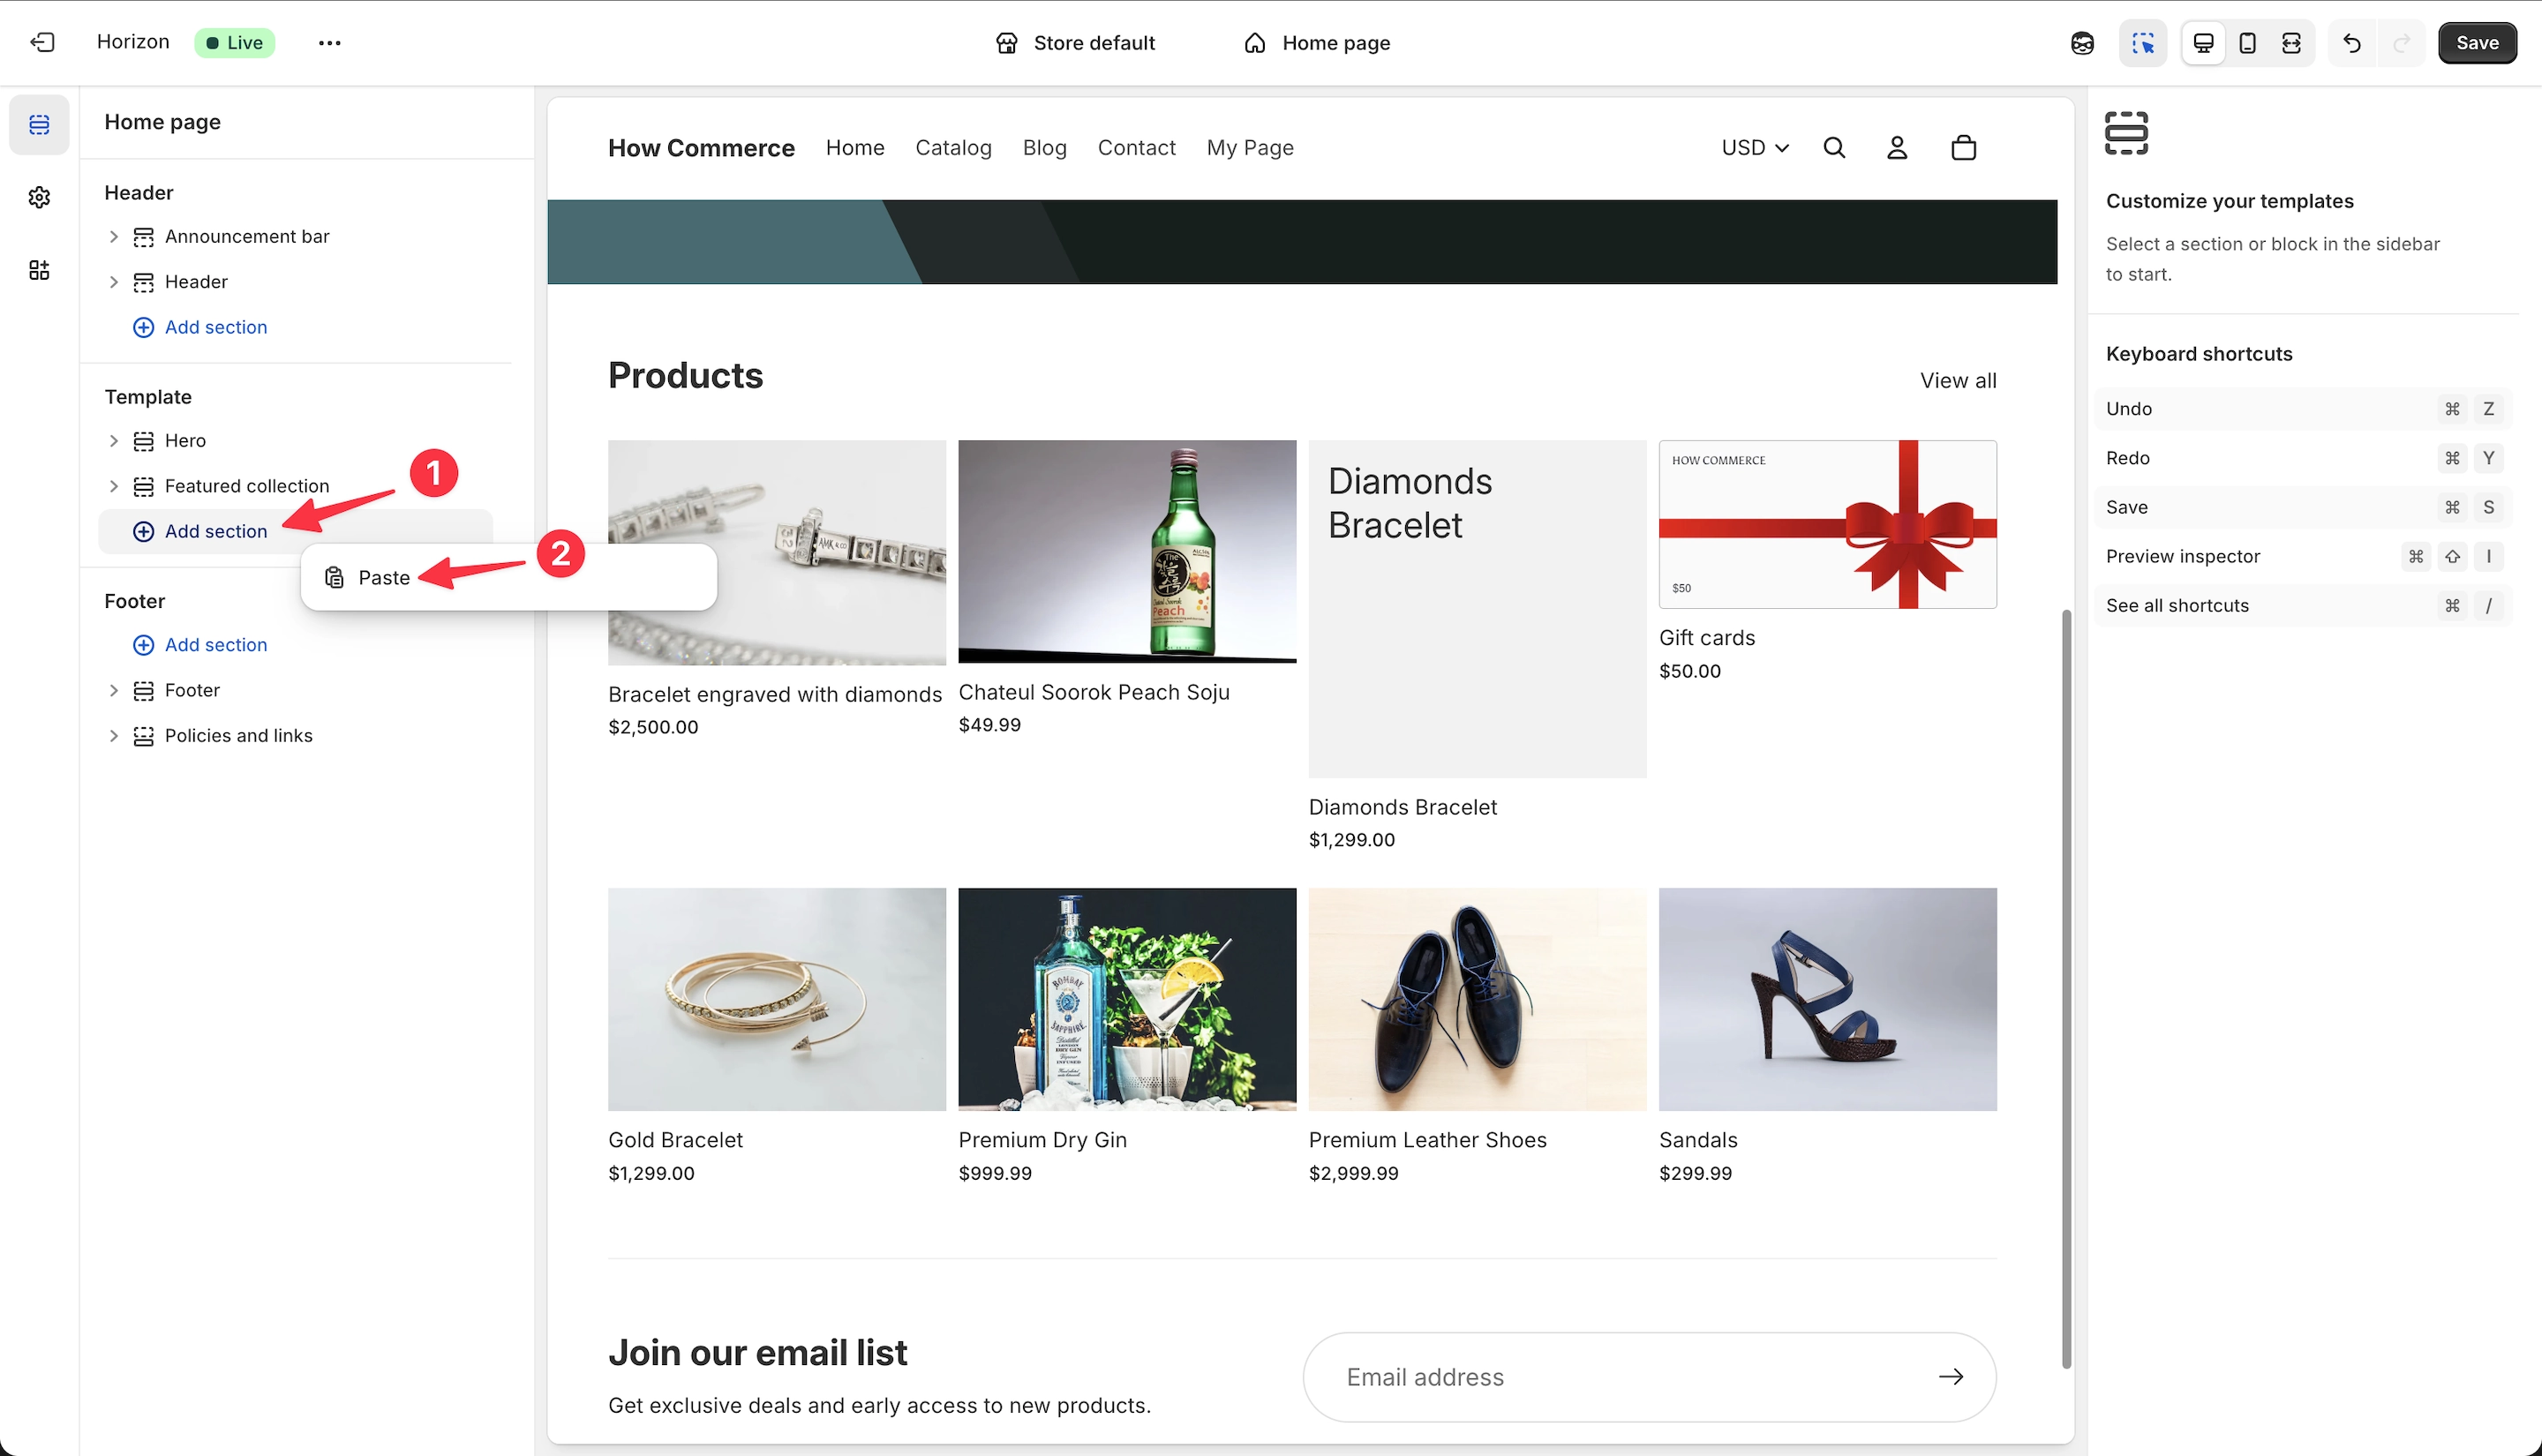Expand the Footer section row
This screenshot has height=1456, width=2542.
click(113, 690)
